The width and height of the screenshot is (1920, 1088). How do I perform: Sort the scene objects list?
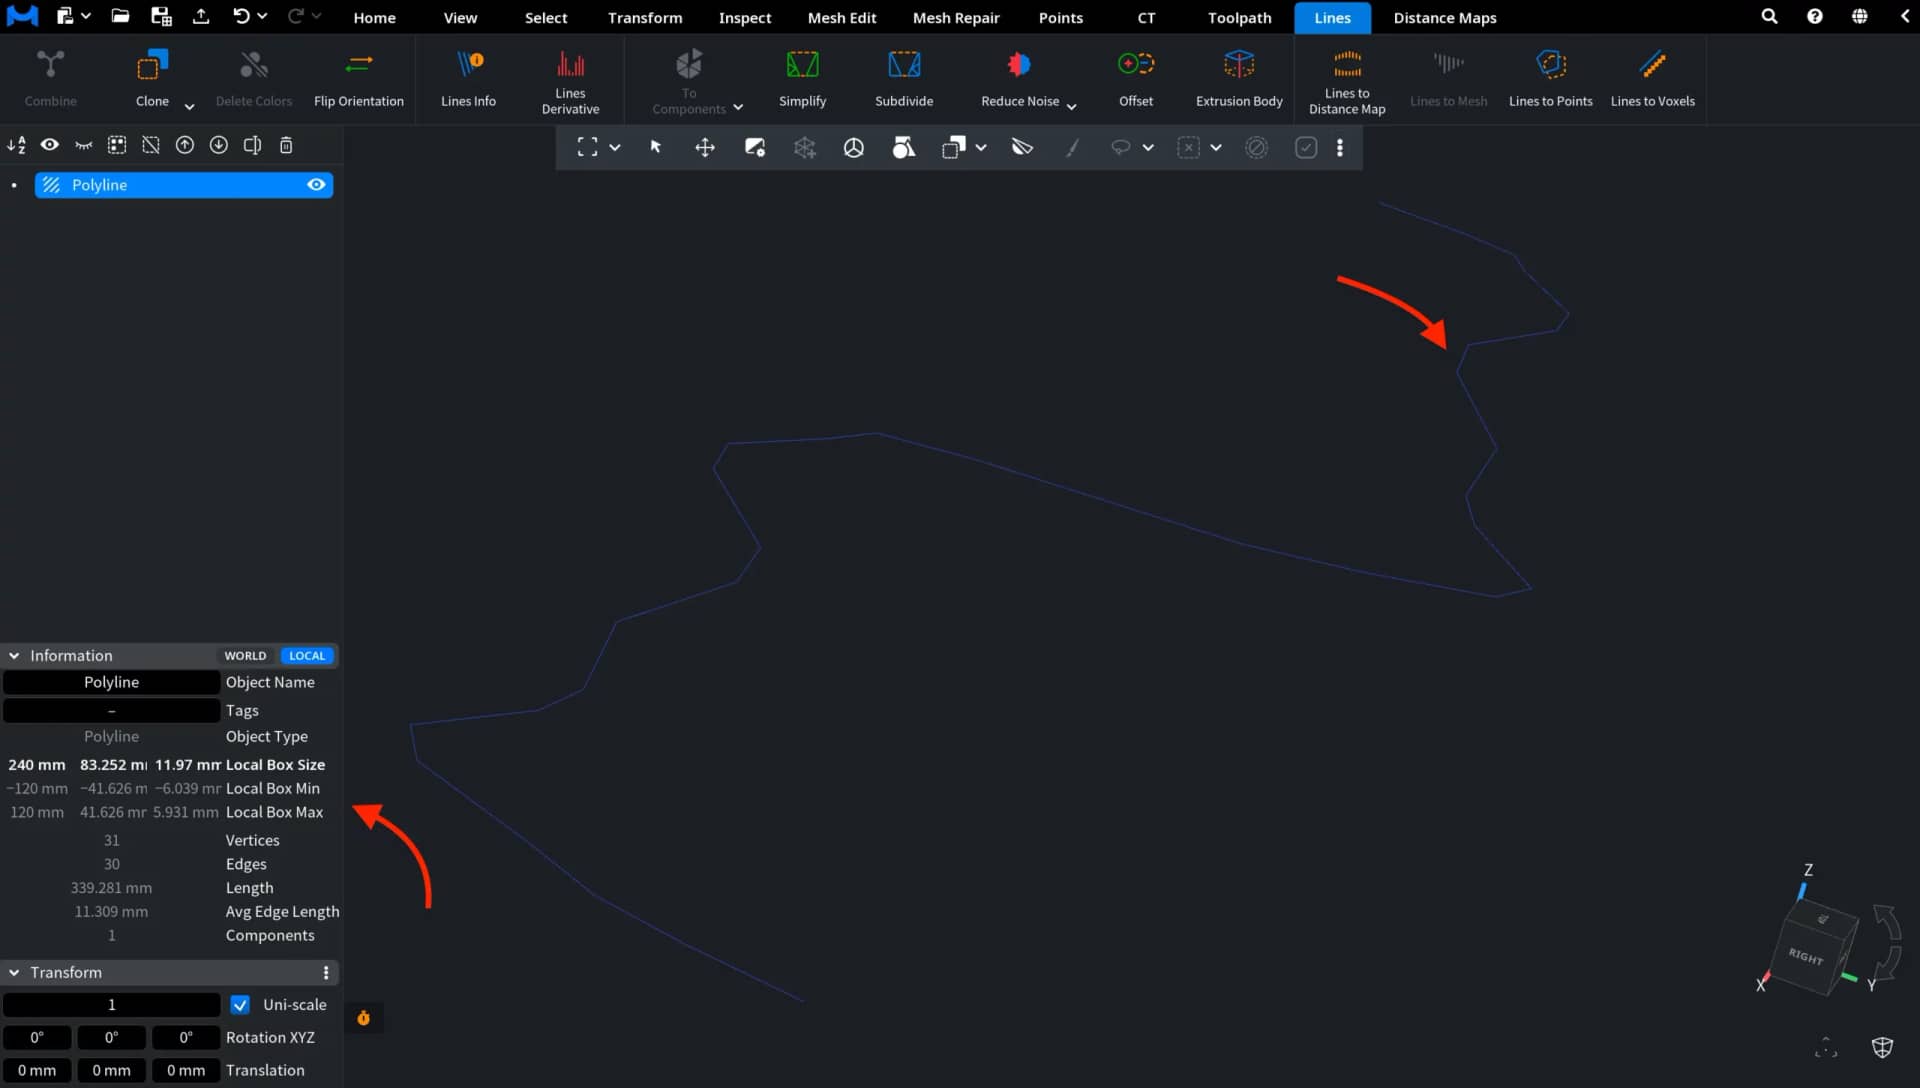[x=17, y=145]
